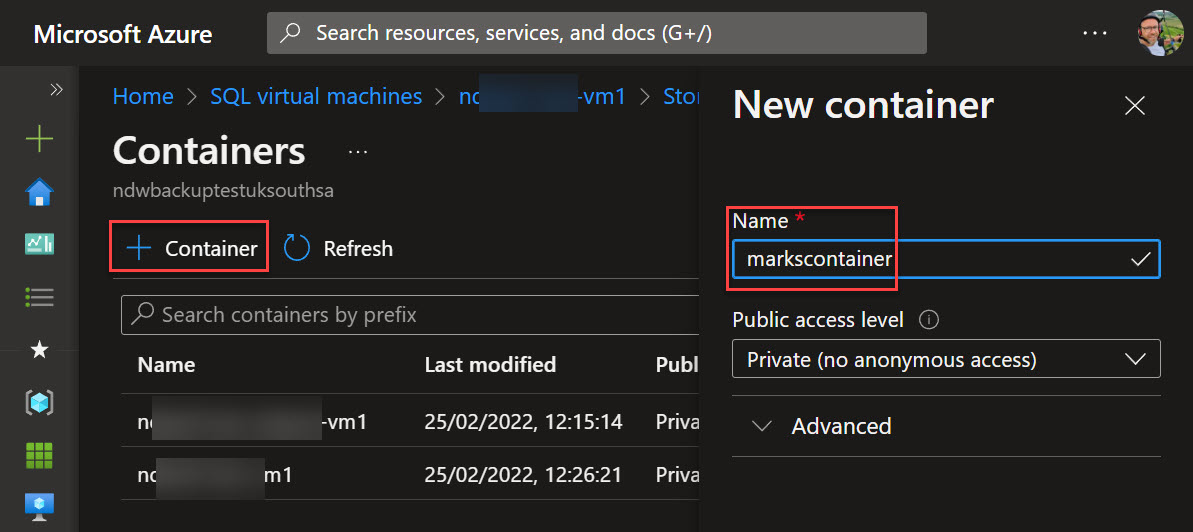Open the Home icon in sidebar

[x=40, y=192]
